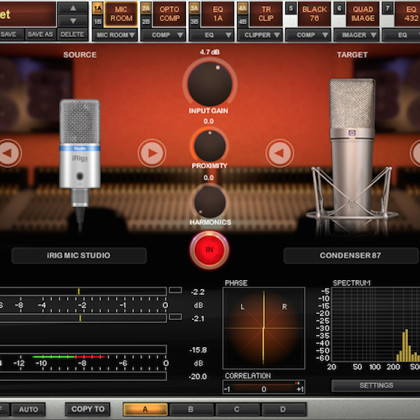Click the COPY TO button
This screenshot has width=420, height=420.
tap(88, 409)
